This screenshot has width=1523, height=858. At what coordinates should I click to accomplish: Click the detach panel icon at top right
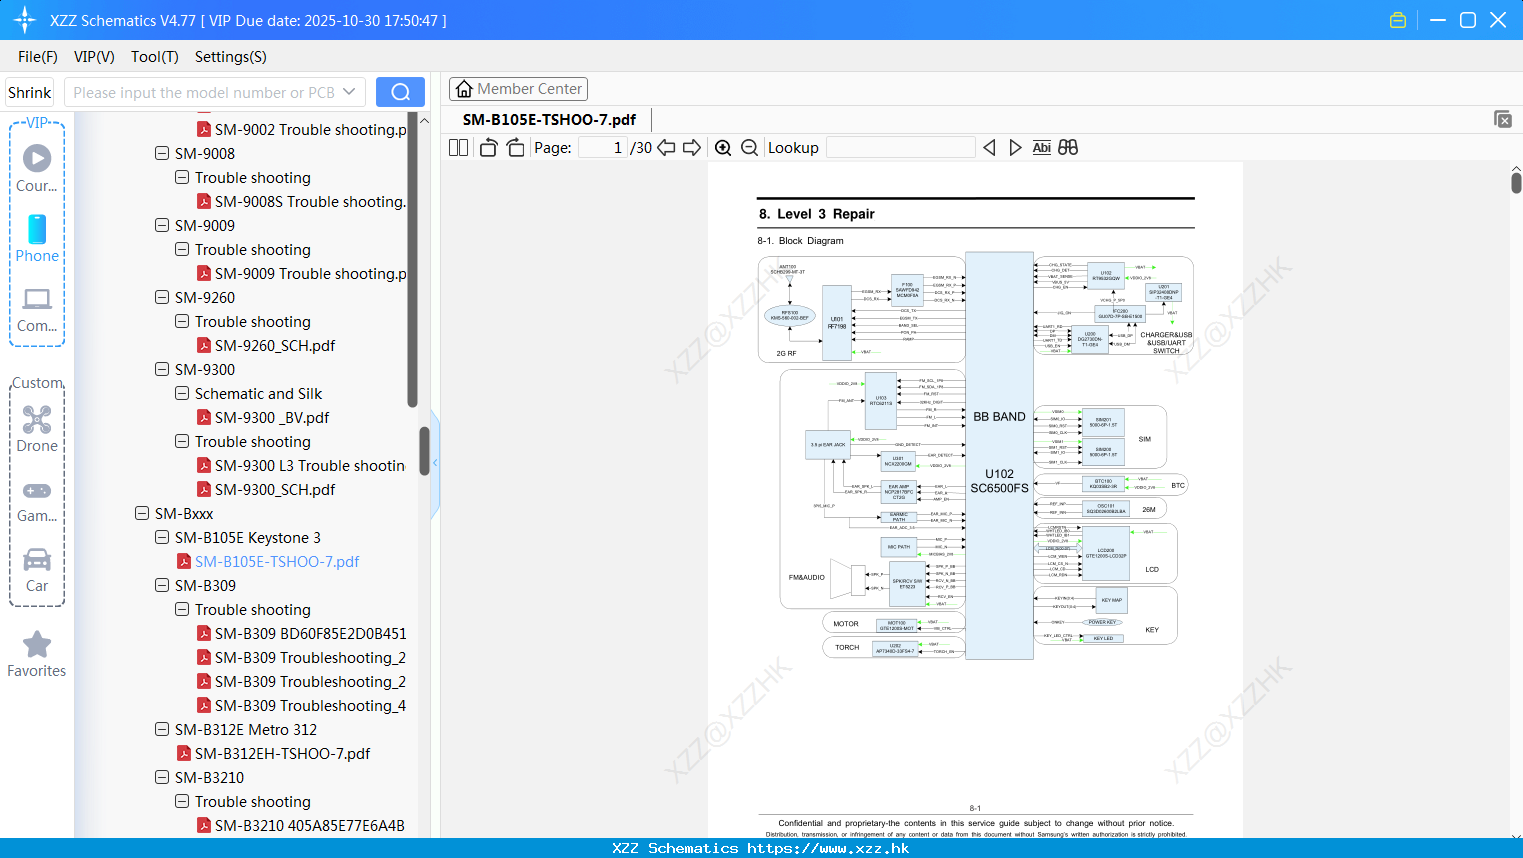click(1503, 119)
